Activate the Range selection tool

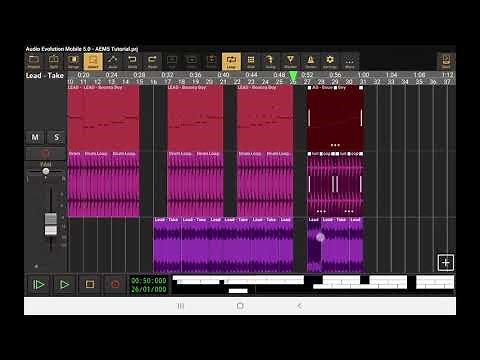73,62
